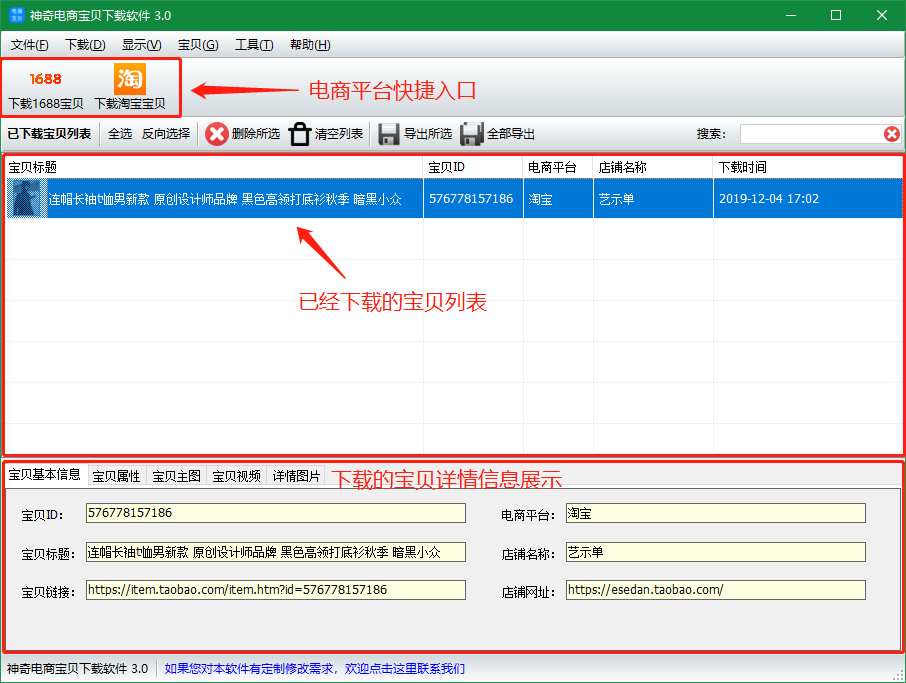Image resolution: width=906 pixels, height=683 pixels.
Task: Switch to the 详情图片 tab
Action: coord(296,476)
